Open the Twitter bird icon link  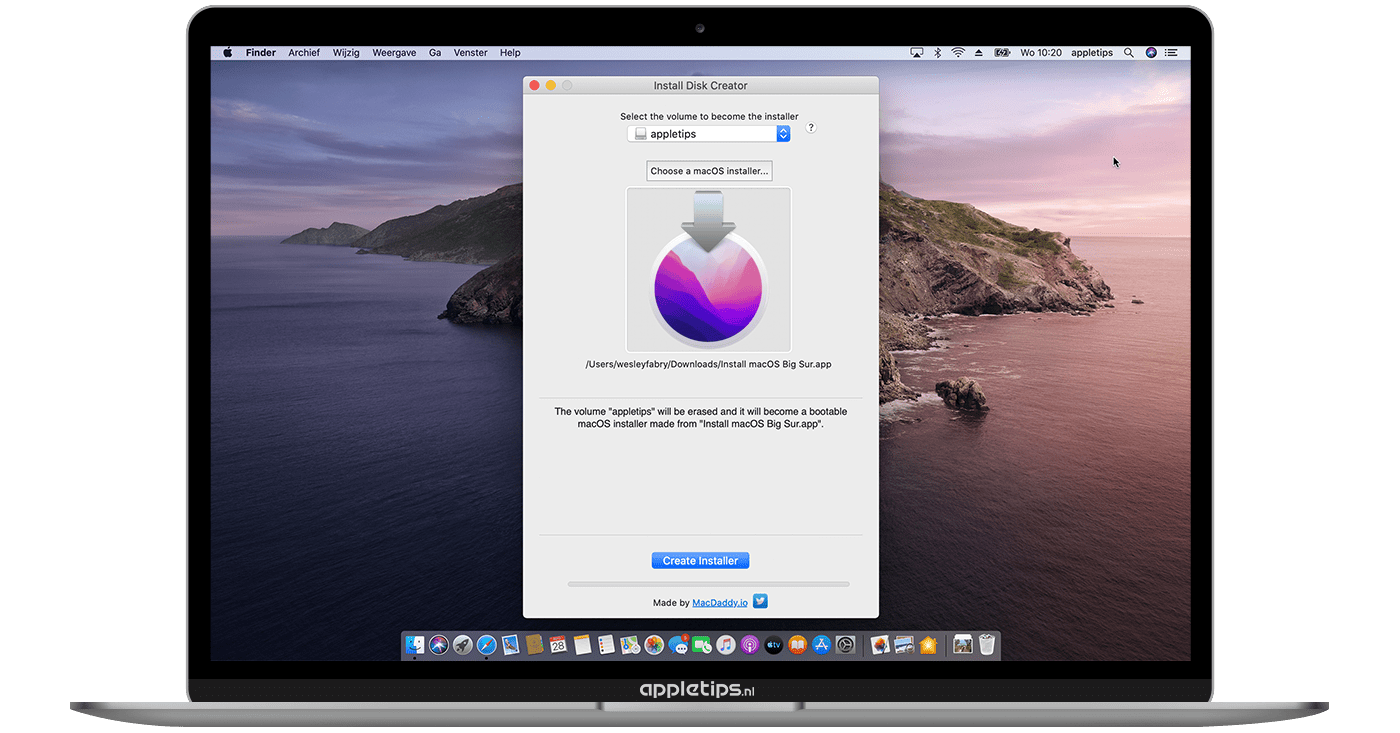[760, 602]
